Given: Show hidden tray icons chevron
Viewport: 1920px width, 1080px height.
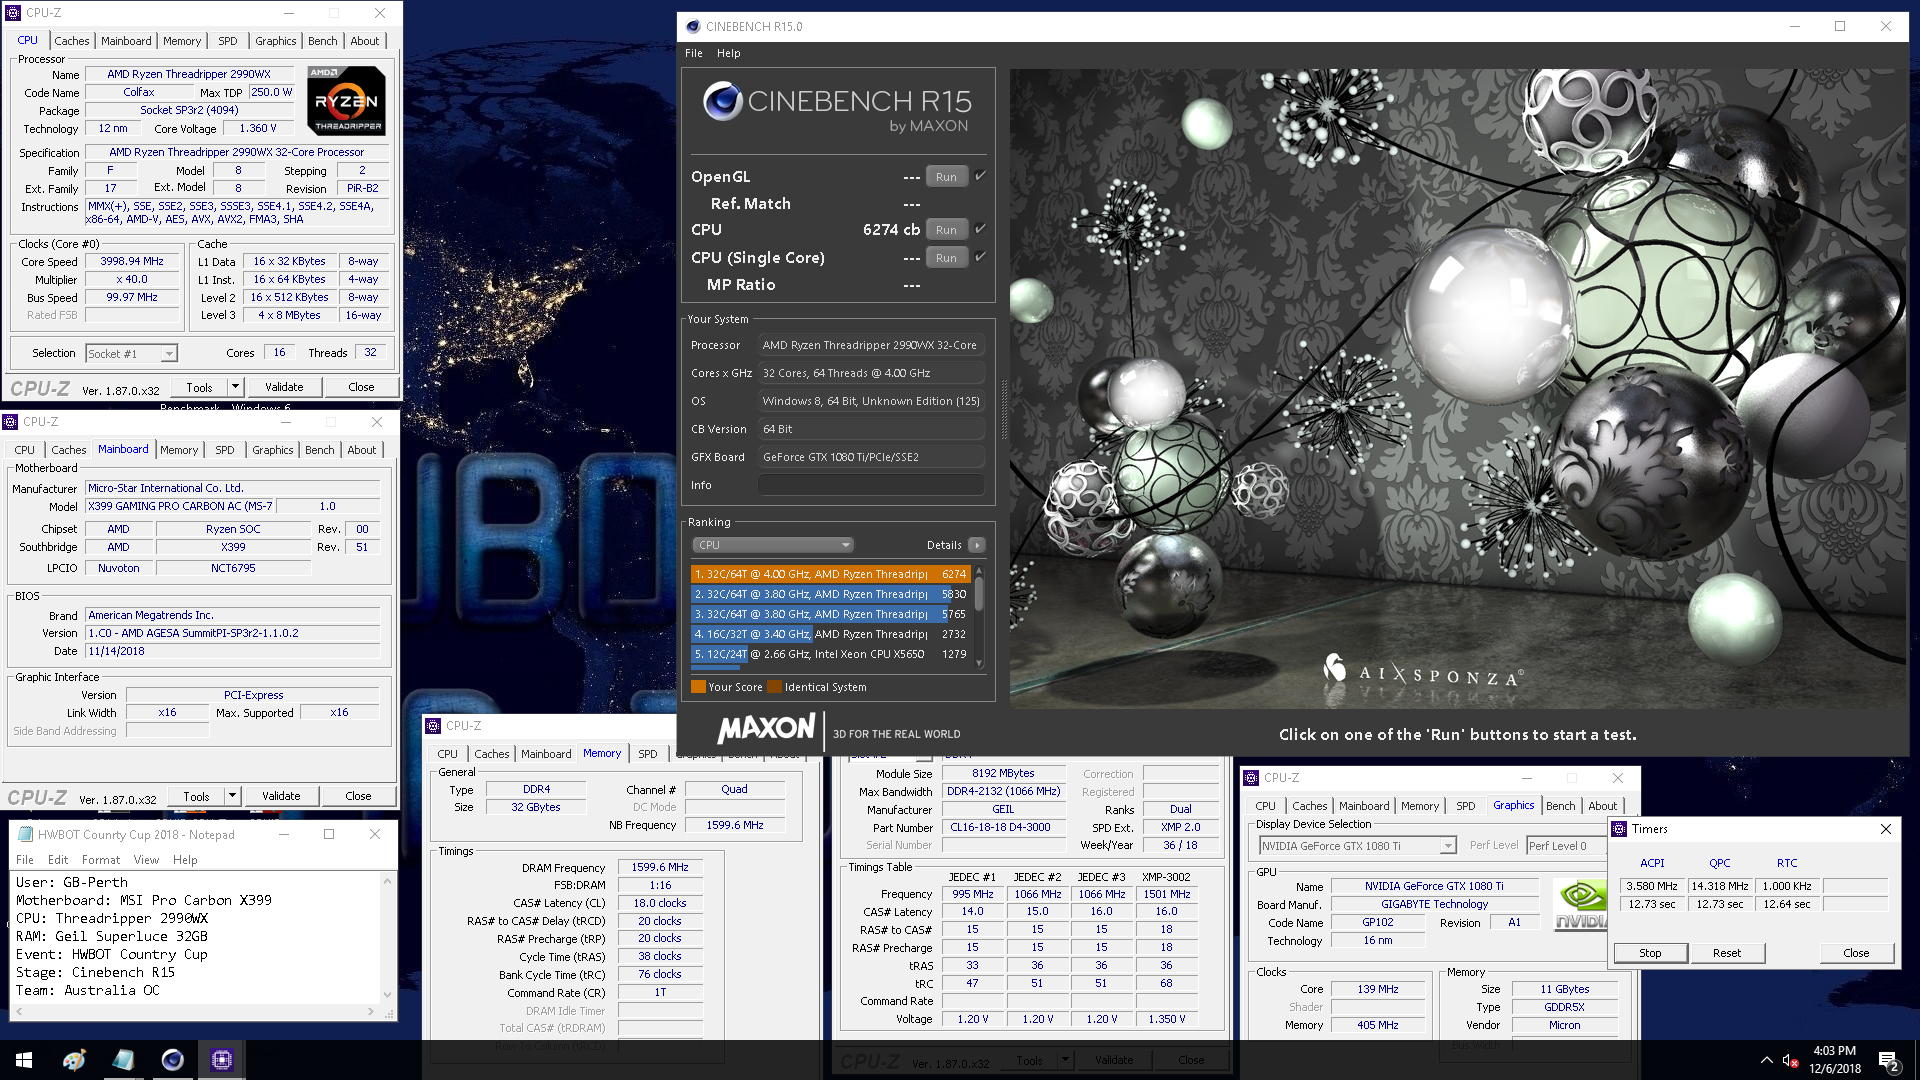Looking at the screenshot, I should [x=1766, y=1060].
